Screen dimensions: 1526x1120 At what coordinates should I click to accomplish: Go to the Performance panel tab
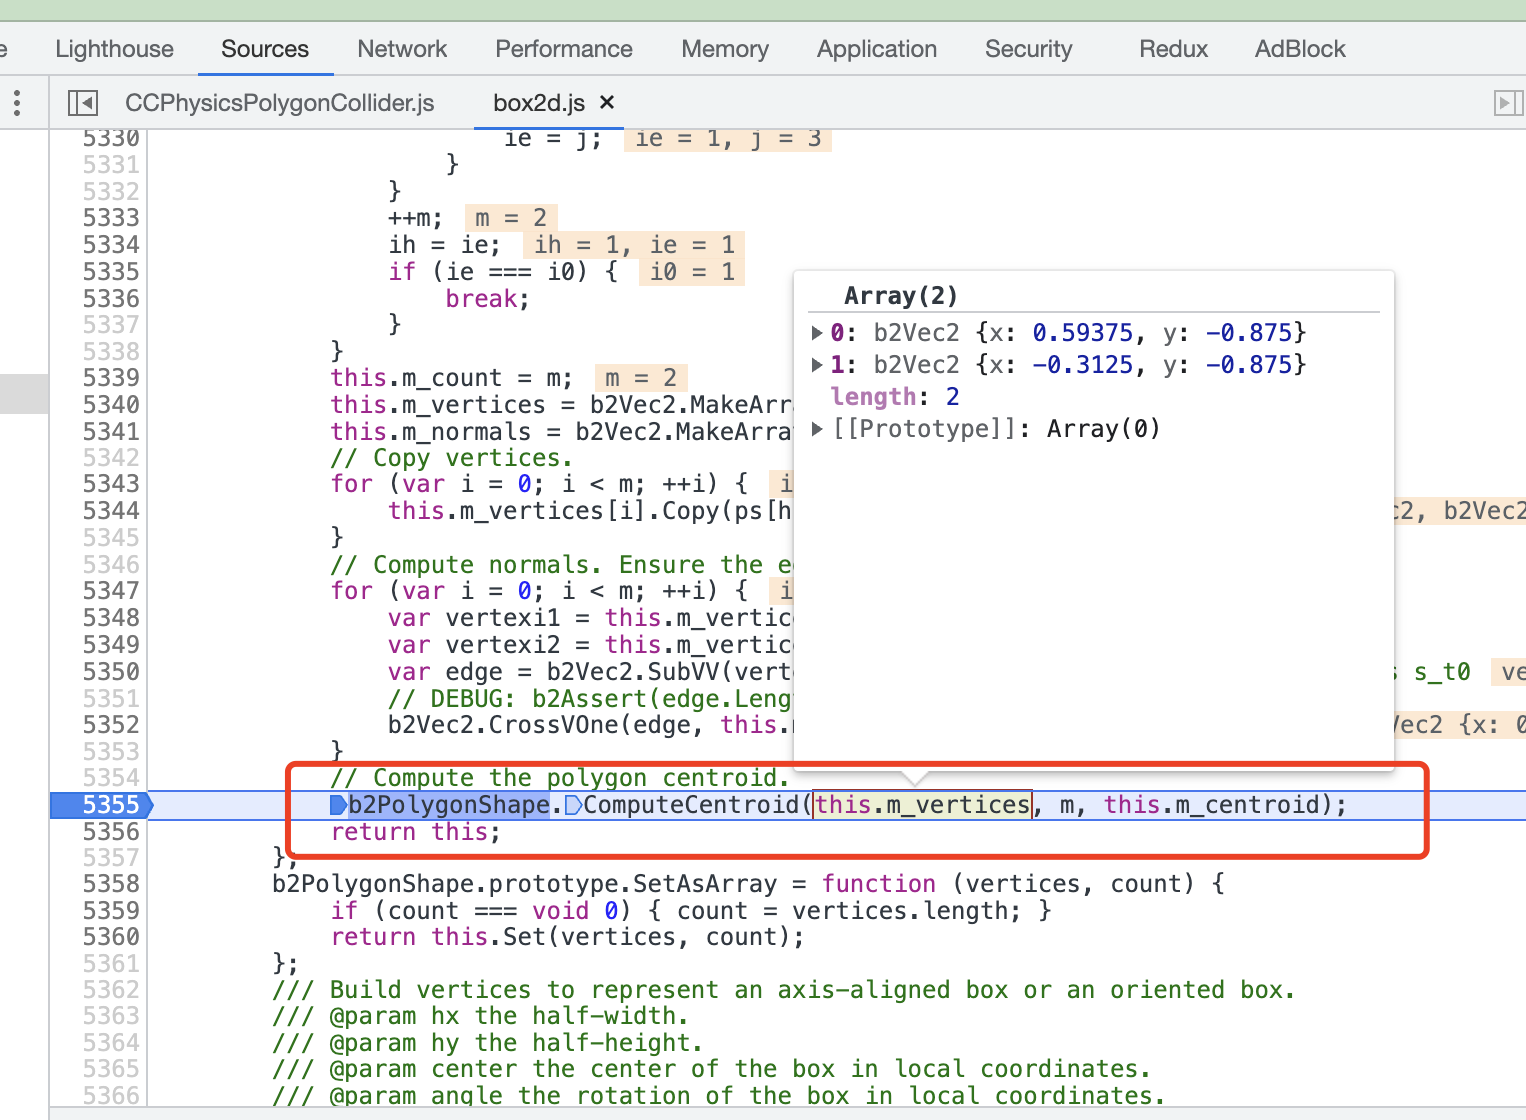(x=564, y=49)
